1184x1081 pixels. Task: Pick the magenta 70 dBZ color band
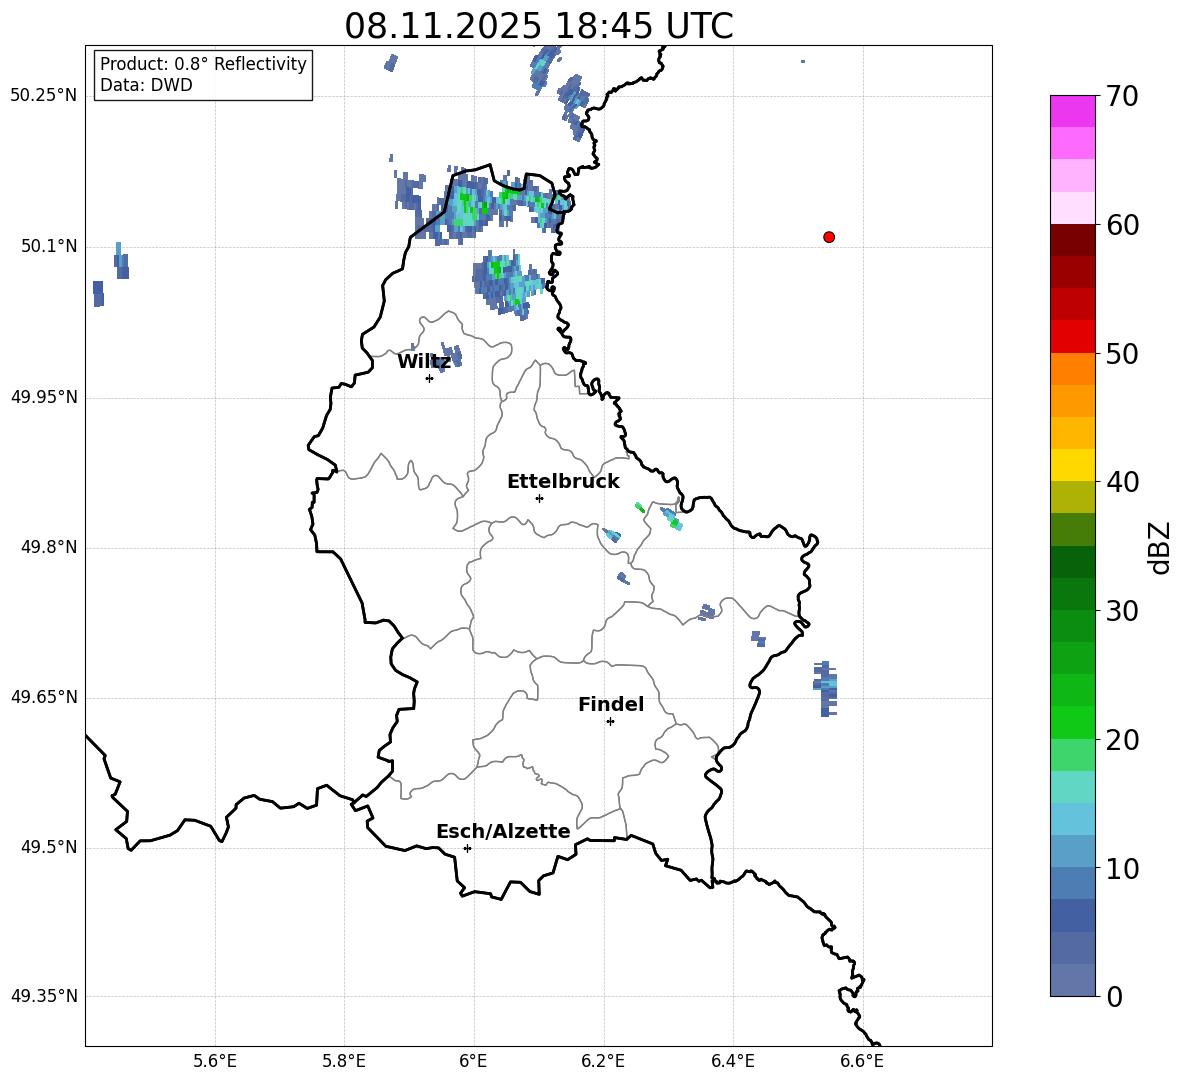[x=1072, y=111]
